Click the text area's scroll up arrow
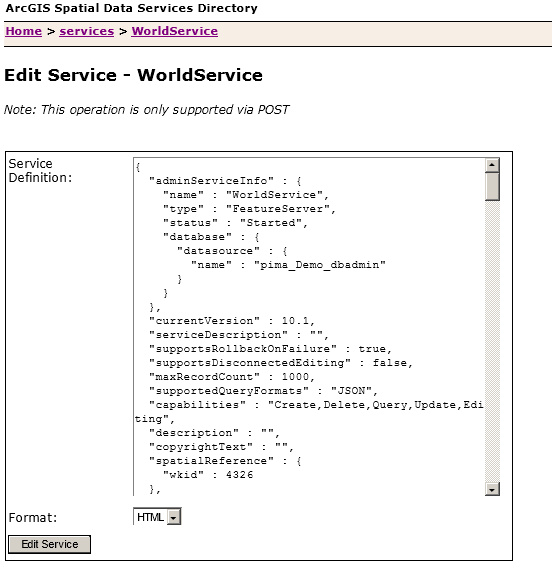The image size is (552, 570). pos(492,165)
